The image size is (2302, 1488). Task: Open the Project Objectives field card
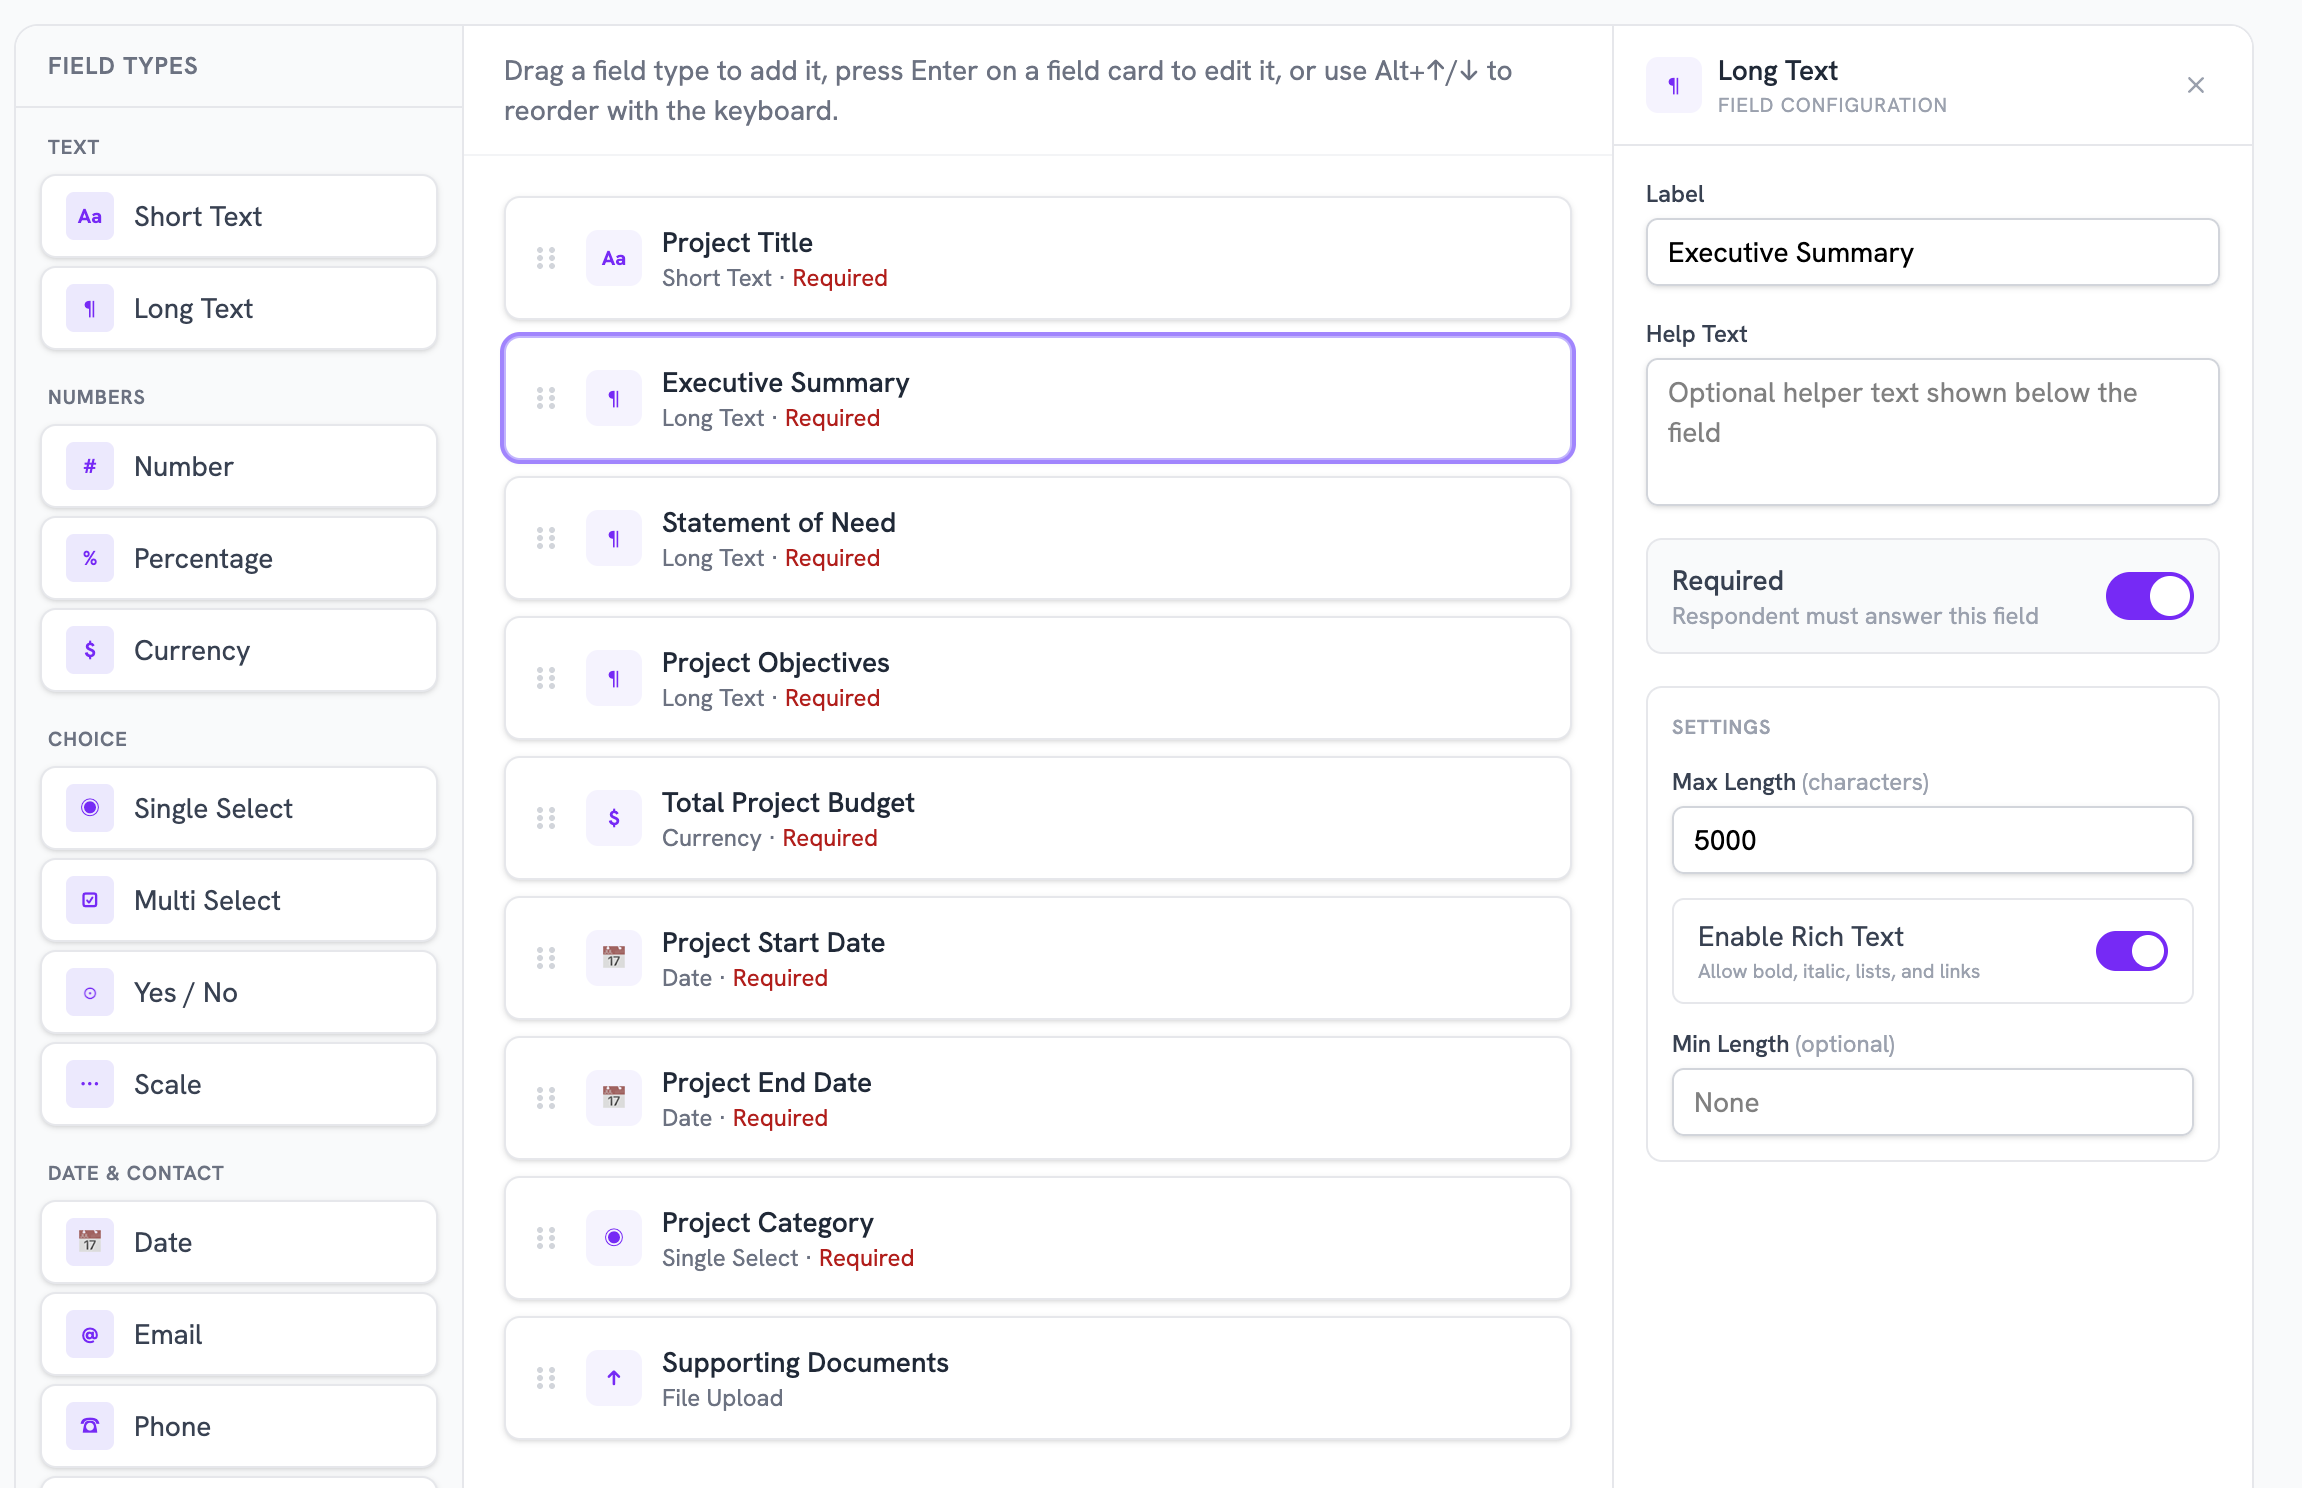point(1038,679)
